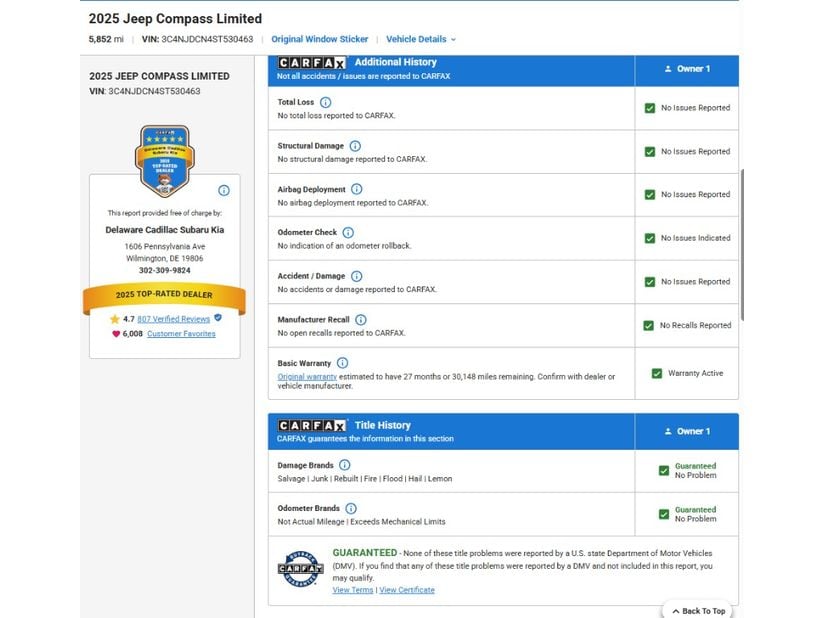This screenshot has height=618, width=825.
Task: Click the Airbag Deployment green checkmark
Action: (650, 195)
